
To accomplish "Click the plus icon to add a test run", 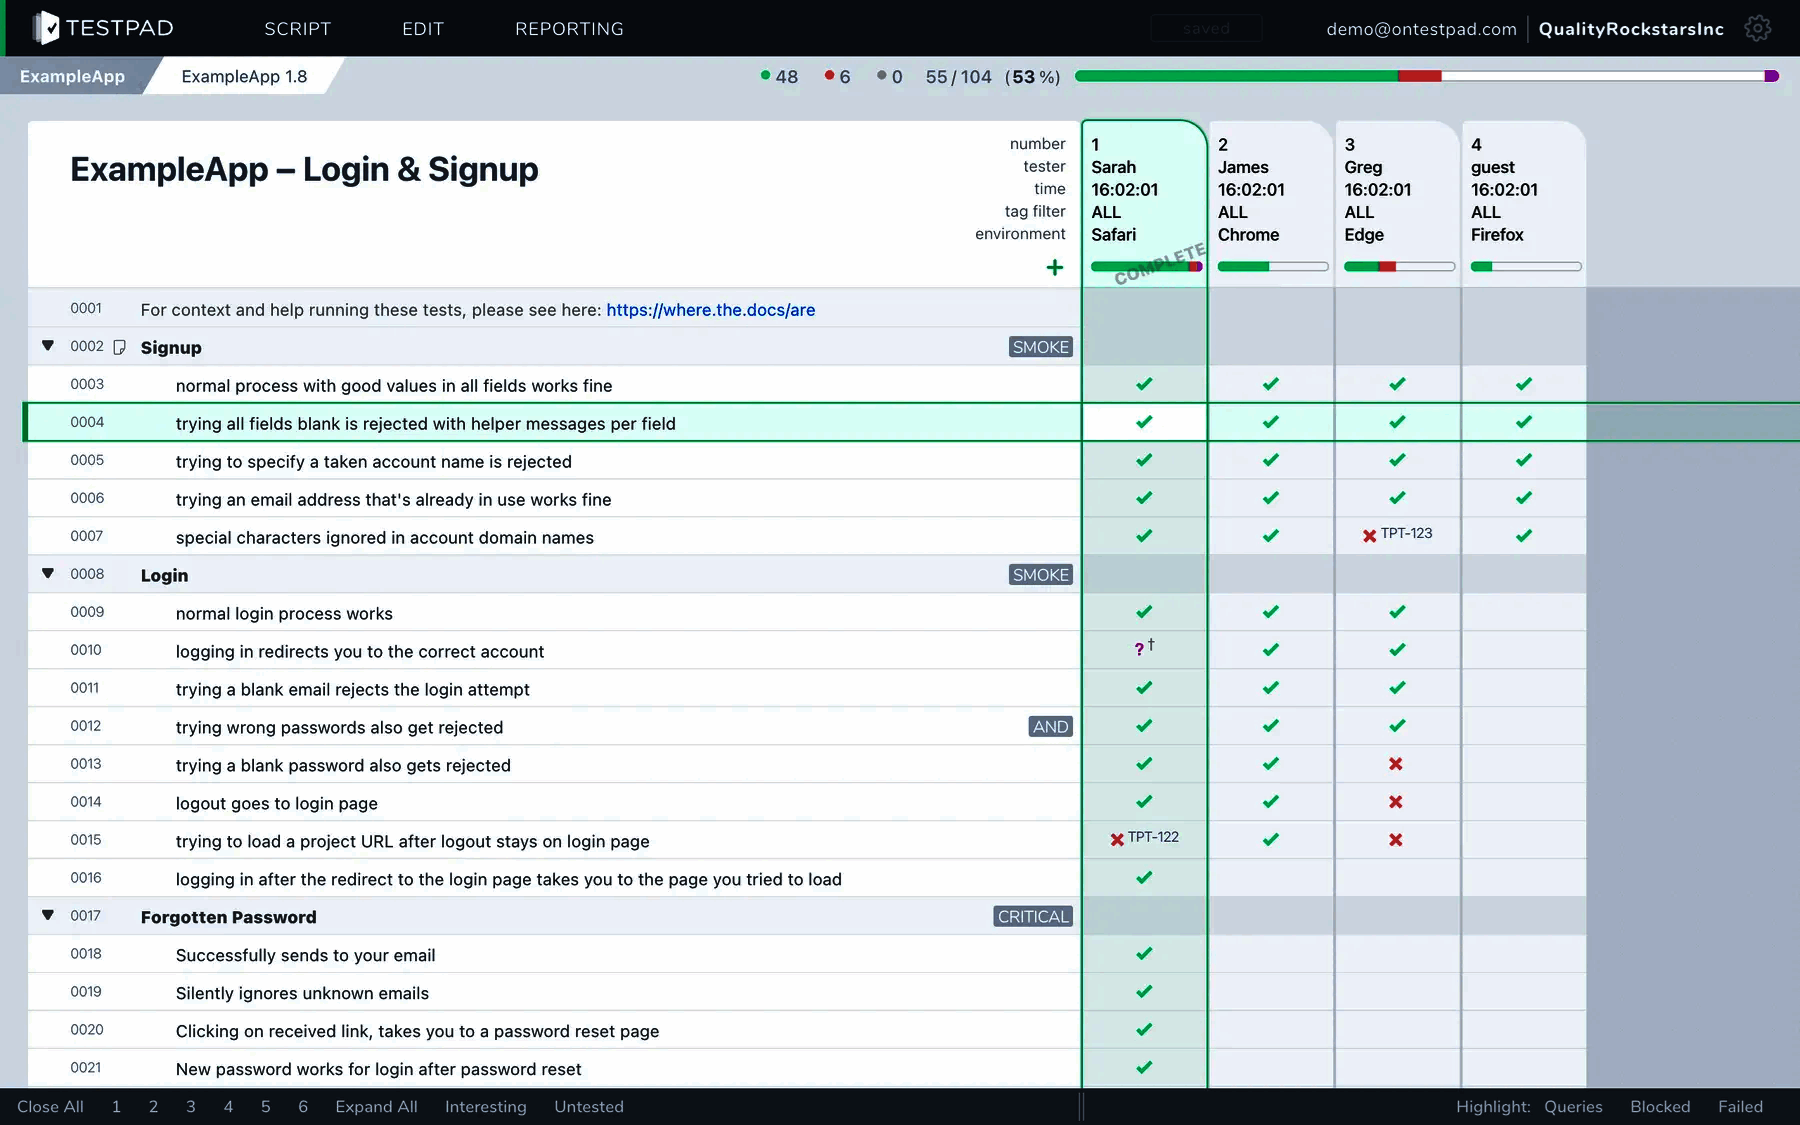I will [1055, 267].
